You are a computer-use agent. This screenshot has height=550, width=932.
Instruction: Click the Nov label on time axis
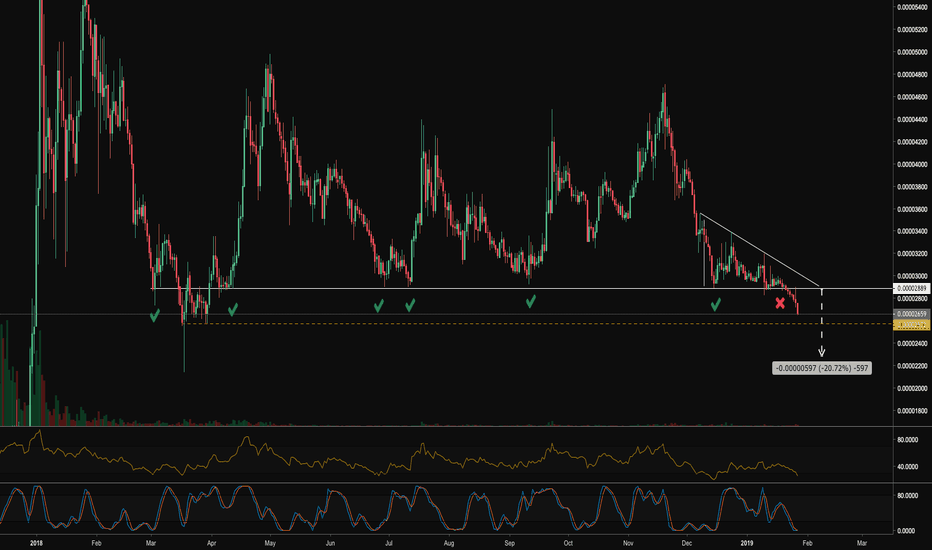tap(628, 543)
